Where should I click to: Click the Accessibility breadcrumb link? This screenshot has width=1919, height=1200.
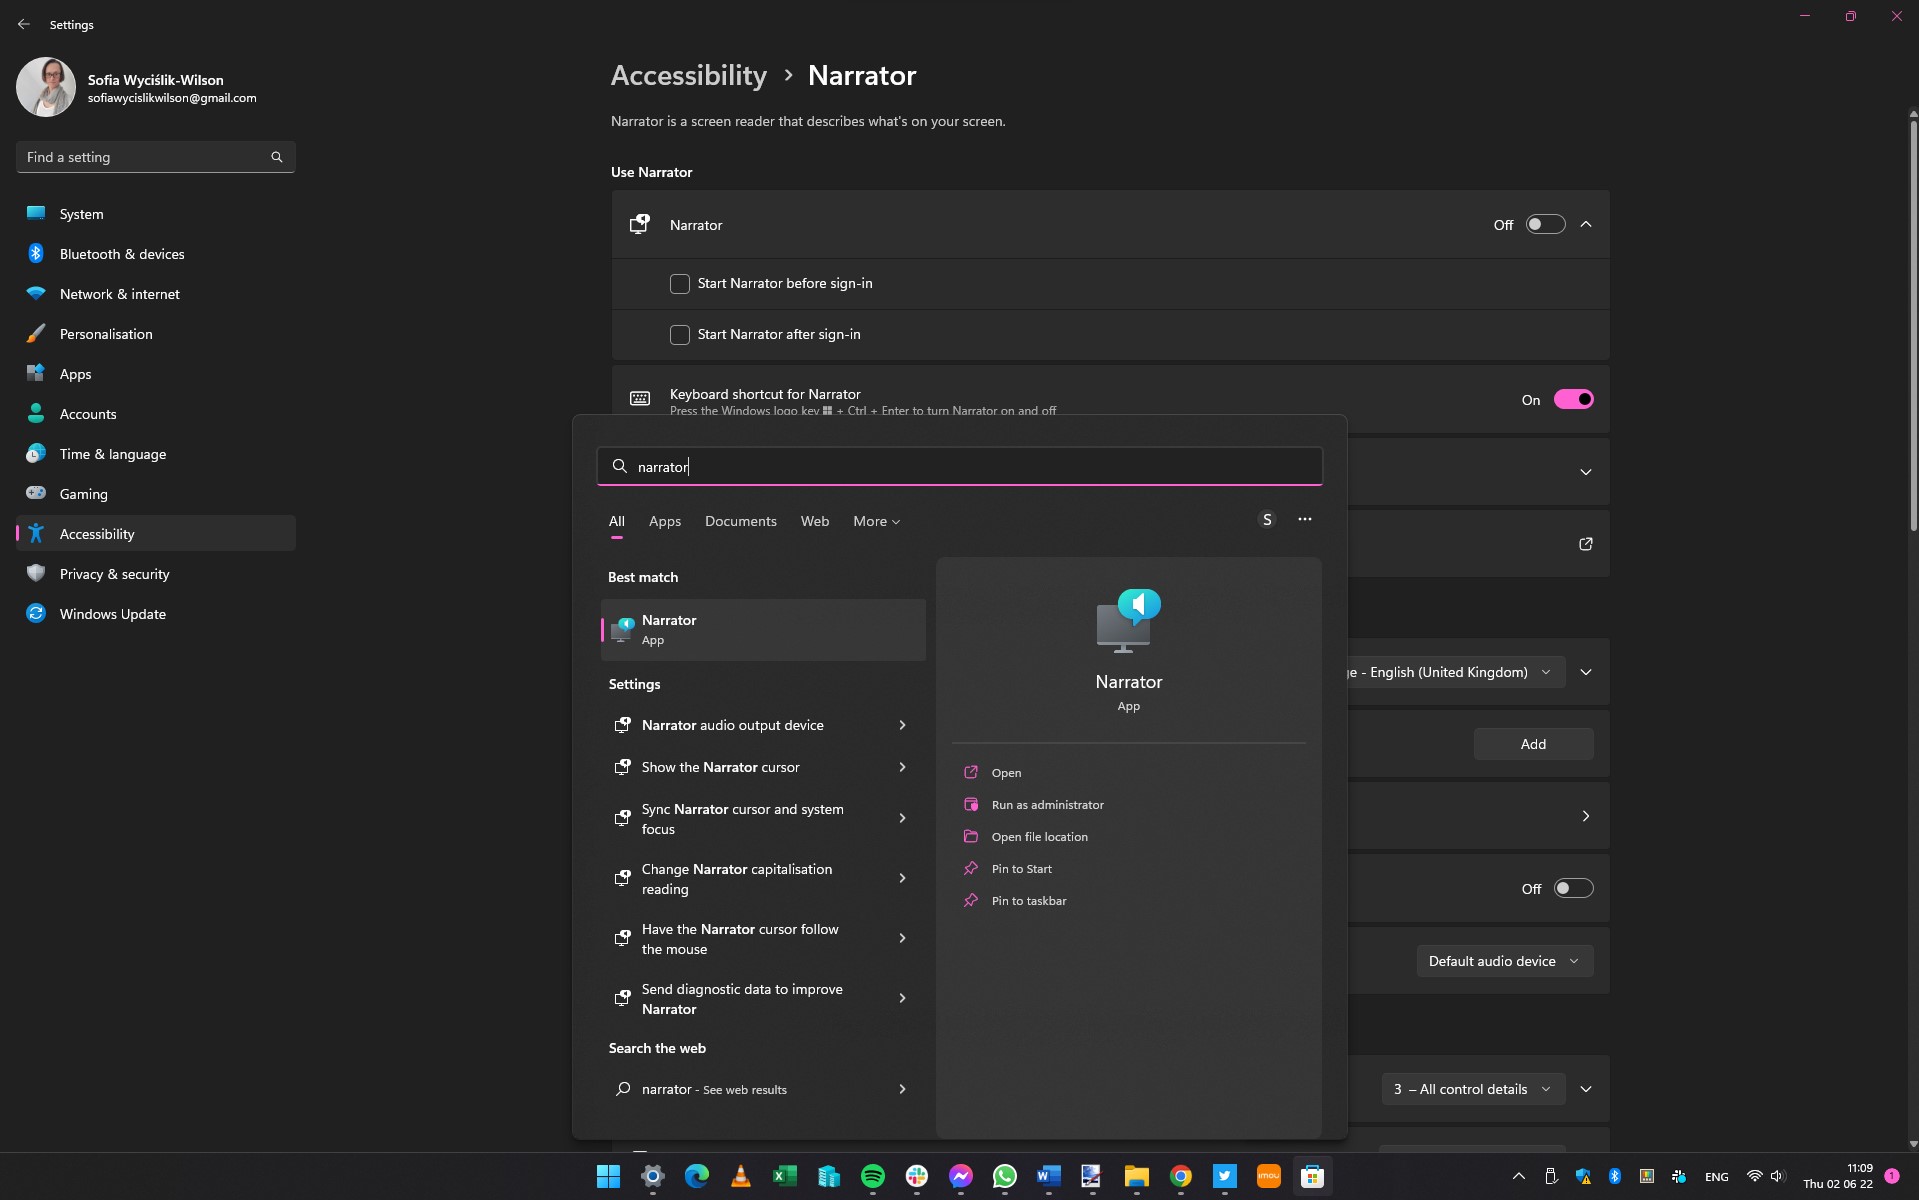689,75
